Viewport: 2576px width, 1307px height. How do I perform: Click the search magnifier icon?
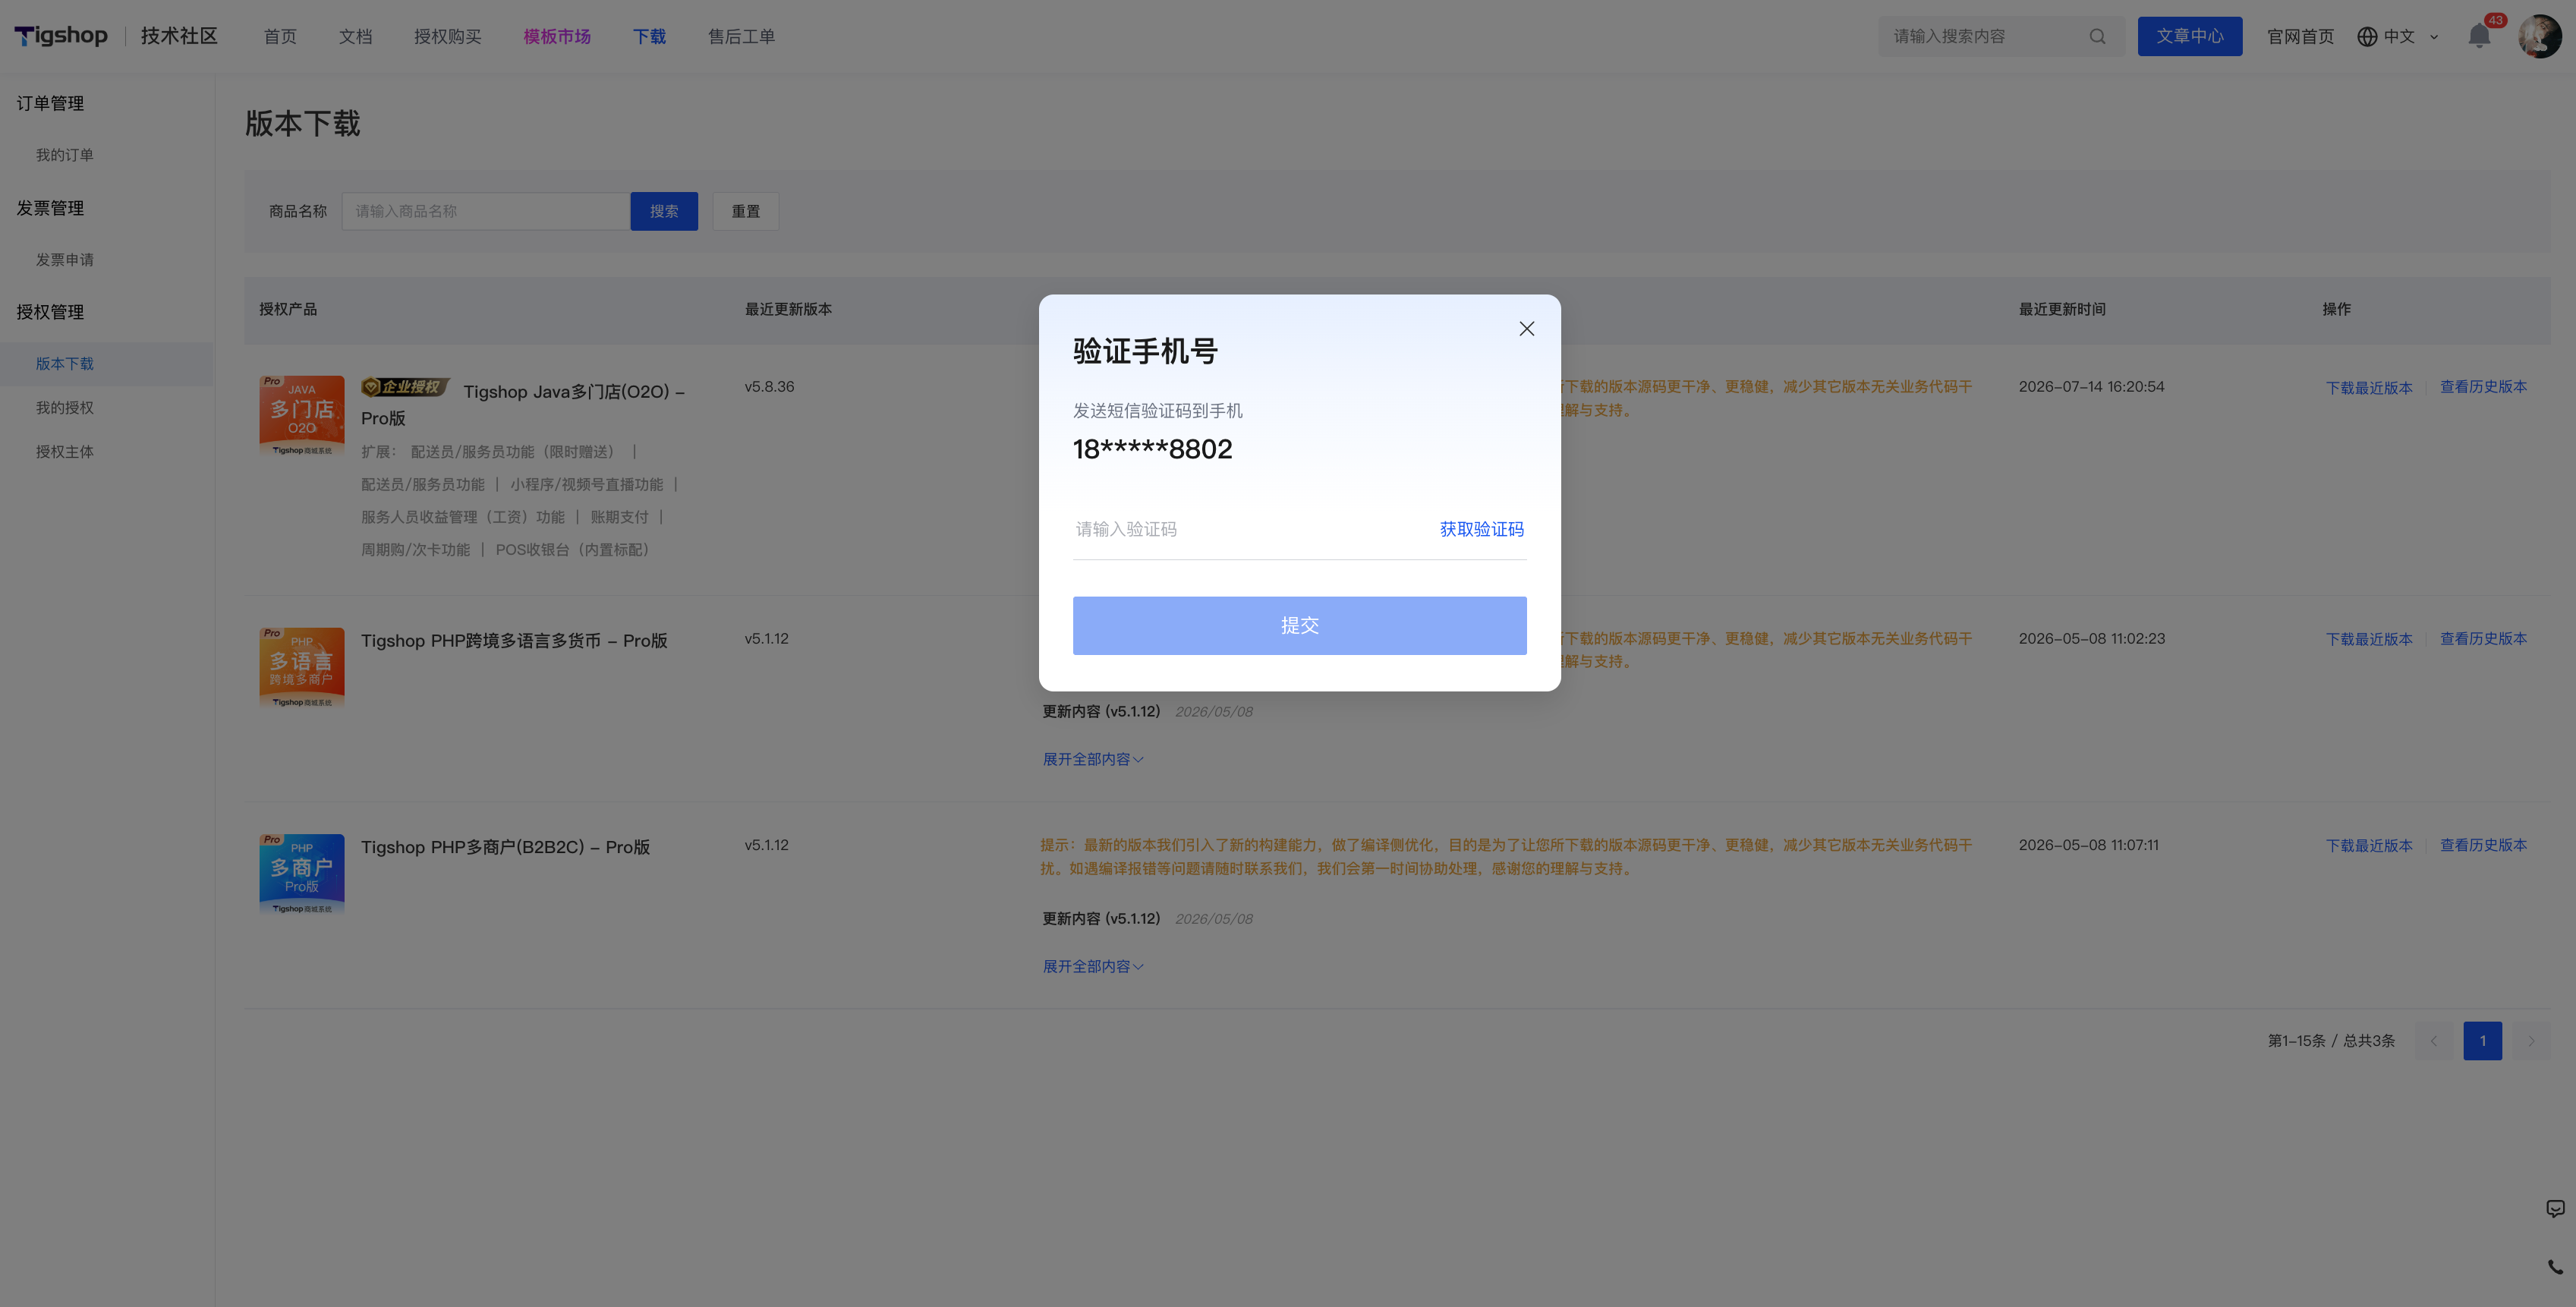pos(2097,37)
